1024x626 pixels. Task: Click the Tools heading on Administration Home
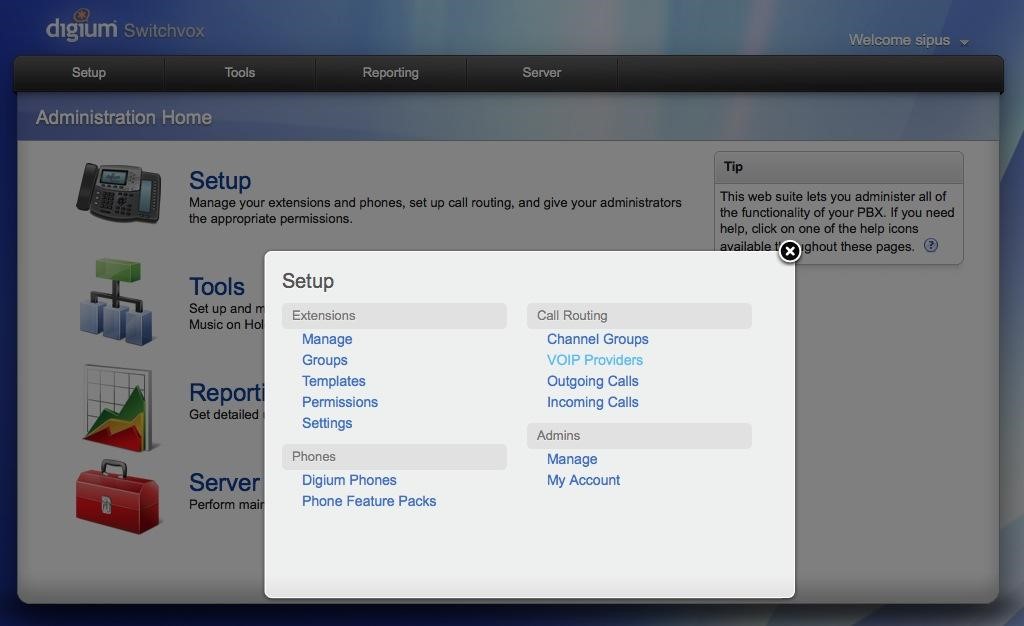(x=217, y=287)
